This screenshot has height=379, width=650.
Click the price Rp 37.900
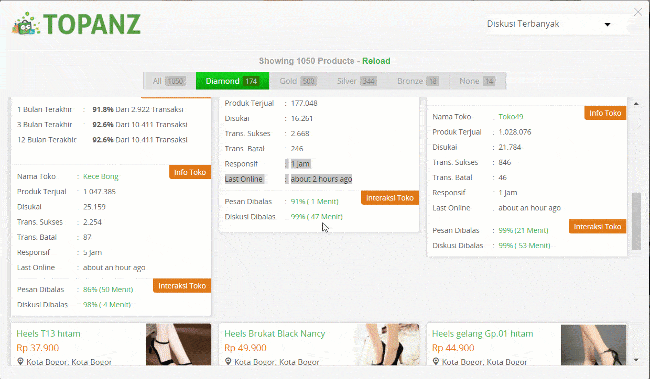tap(38, 347)
